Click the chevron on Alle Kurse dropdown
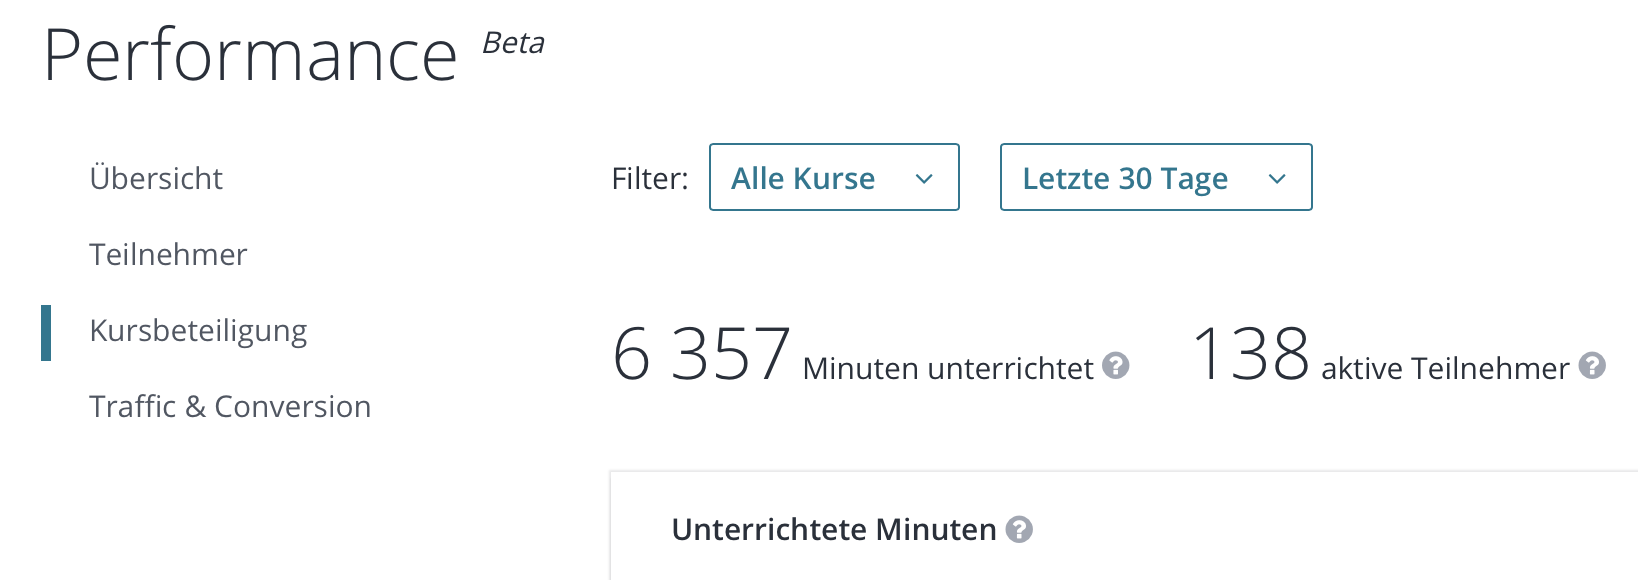 pyautogui.click(x=923, y=179)
